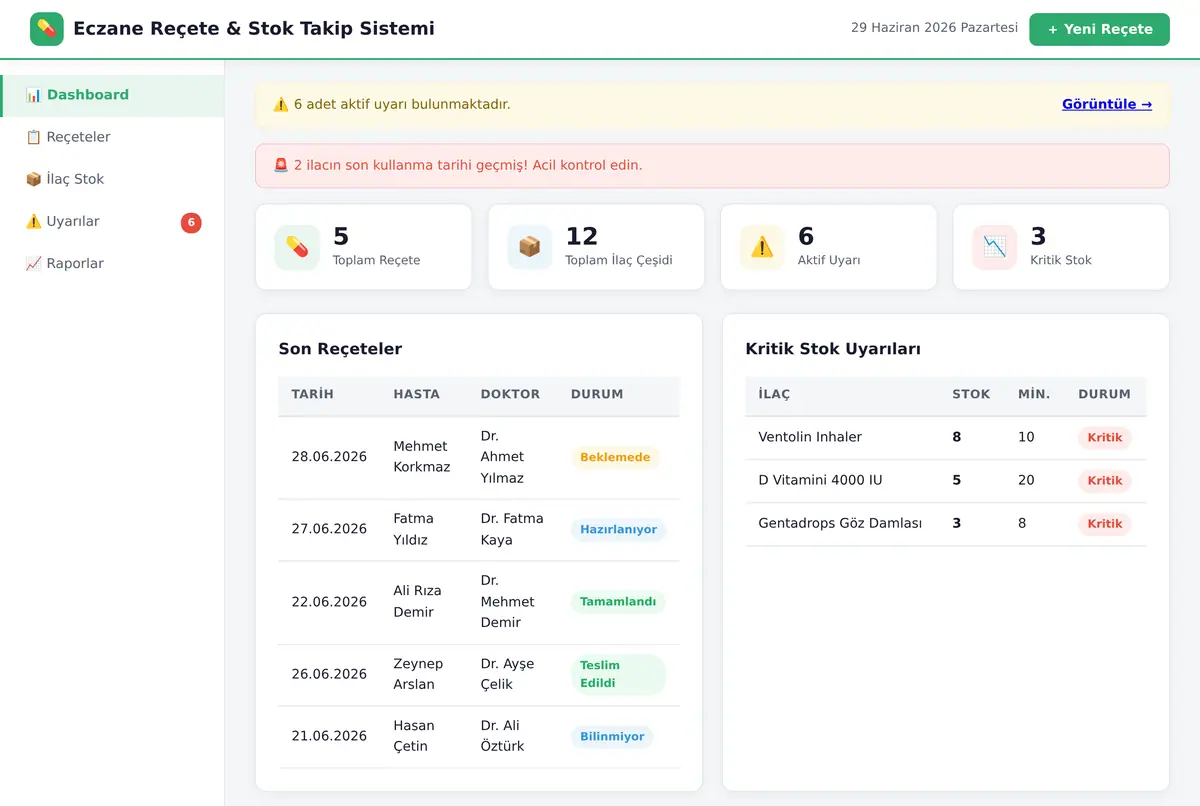Open İlaç Stok in the sidebar
This screenshot has width=1200, height=806.
(112, 179)
